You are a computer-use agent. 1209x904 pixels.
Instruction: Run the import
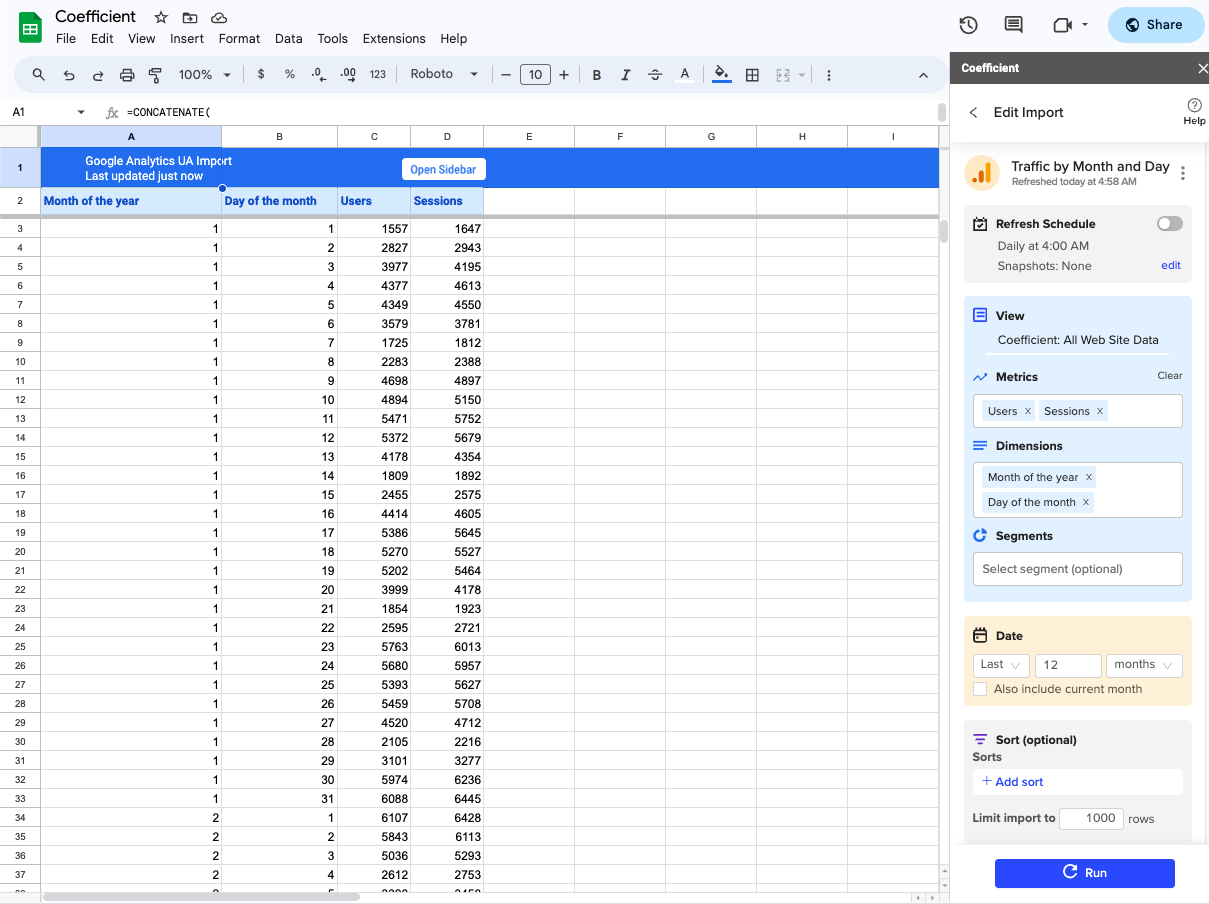[1085, 873]
